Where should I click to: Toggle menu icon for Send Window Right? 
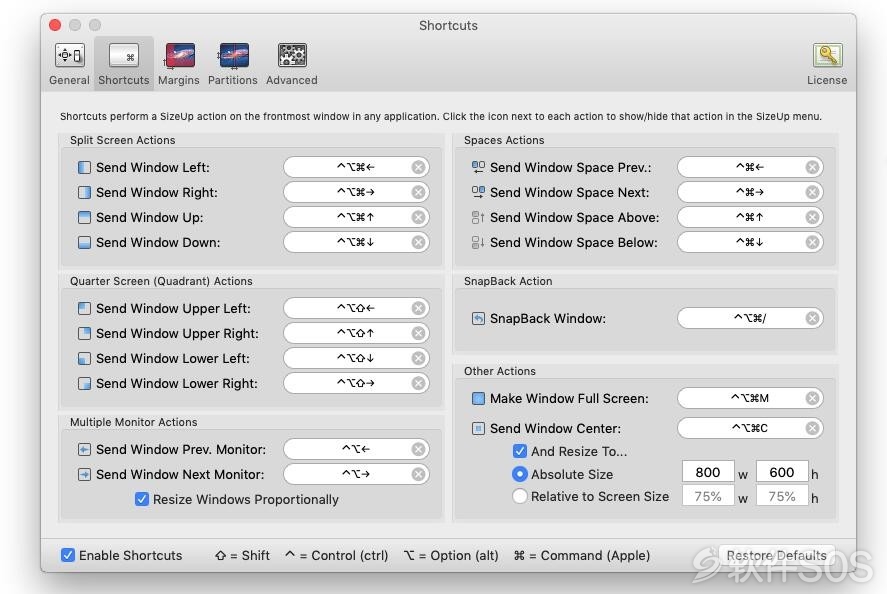pyautogui.click(x=84, y=192)
